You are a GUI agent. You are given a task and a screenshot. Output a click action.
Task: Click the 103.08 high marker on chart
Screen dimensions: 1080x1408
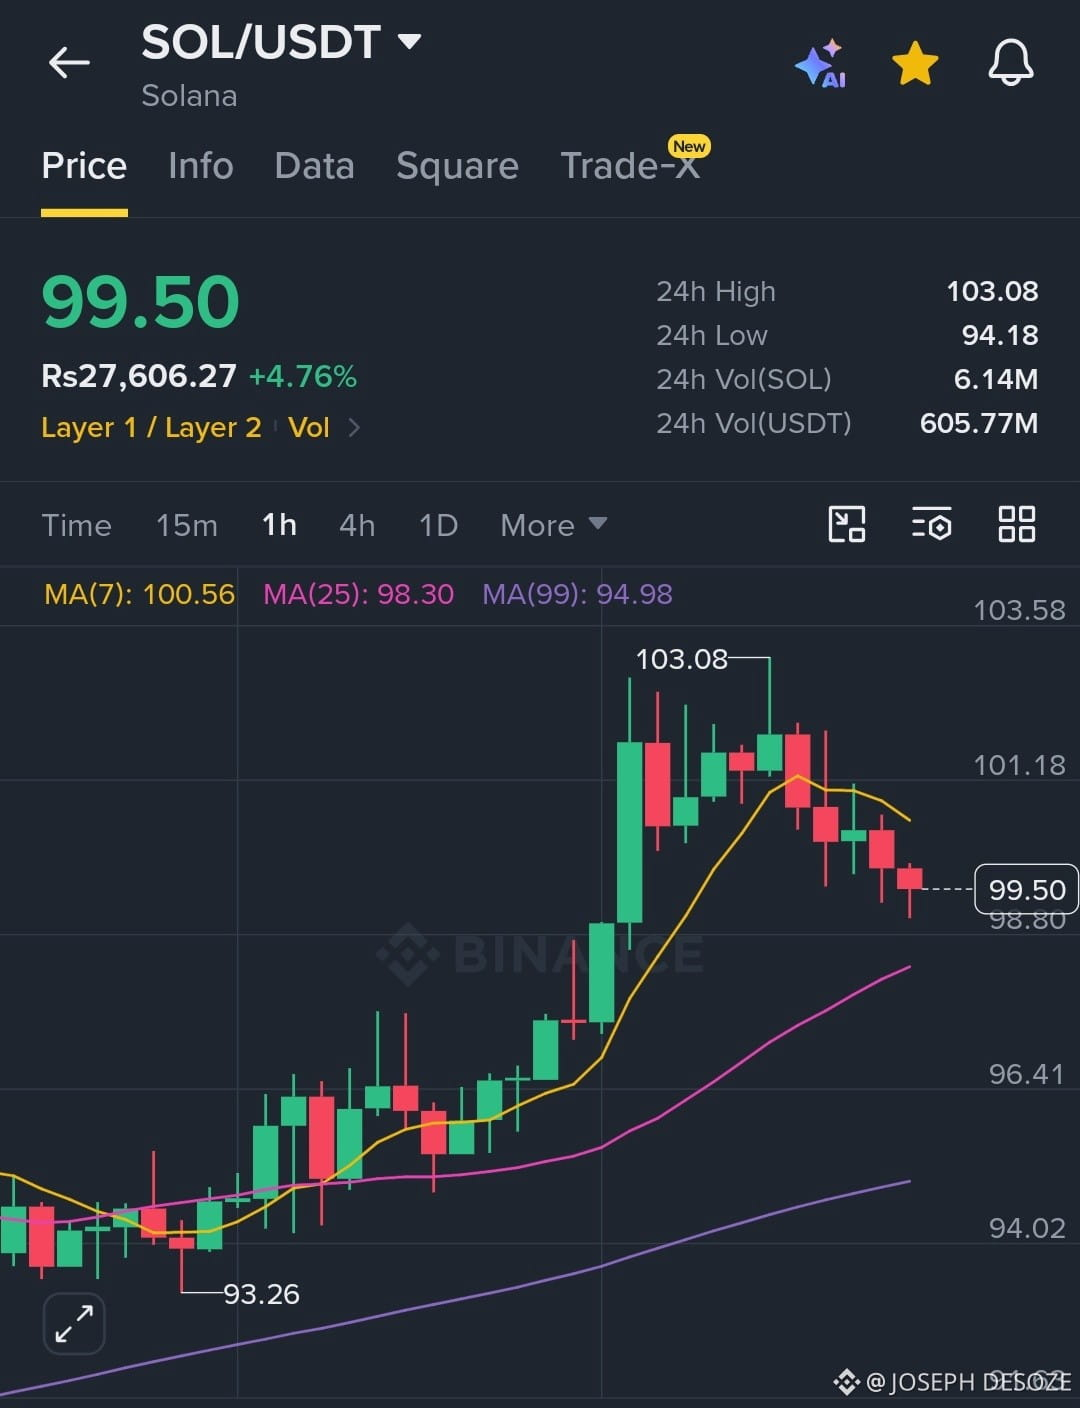pos(682,659)
